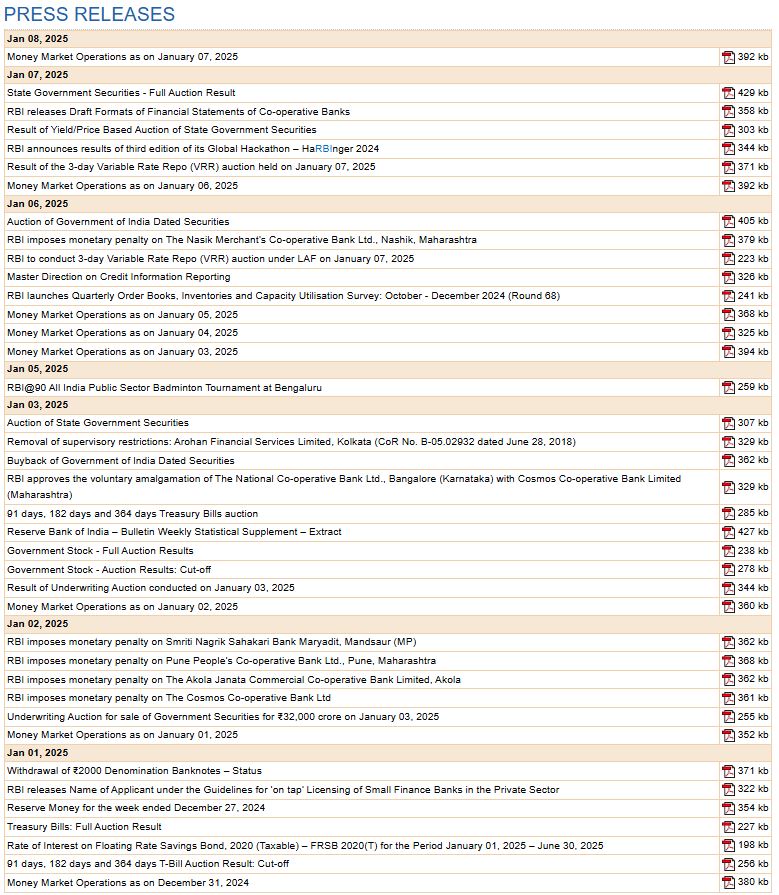Download PDF for Treasury Bills: Full Auction Result
The image size is (779, 895).
coord(728,827)
